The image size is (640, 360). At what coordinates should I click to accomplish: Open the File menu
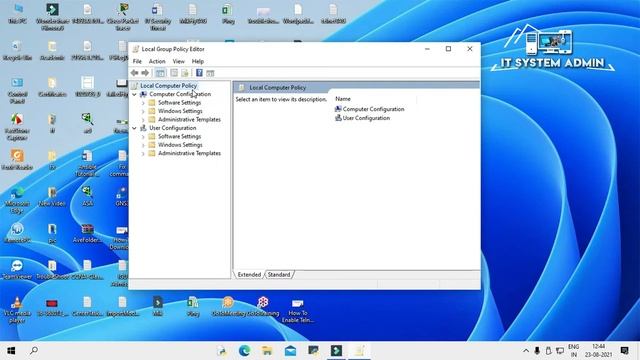point(137,61)
